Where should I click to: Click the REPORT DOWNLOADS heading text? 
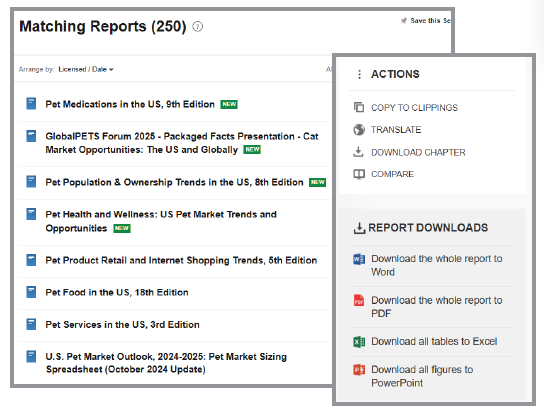tap(428, 228)
